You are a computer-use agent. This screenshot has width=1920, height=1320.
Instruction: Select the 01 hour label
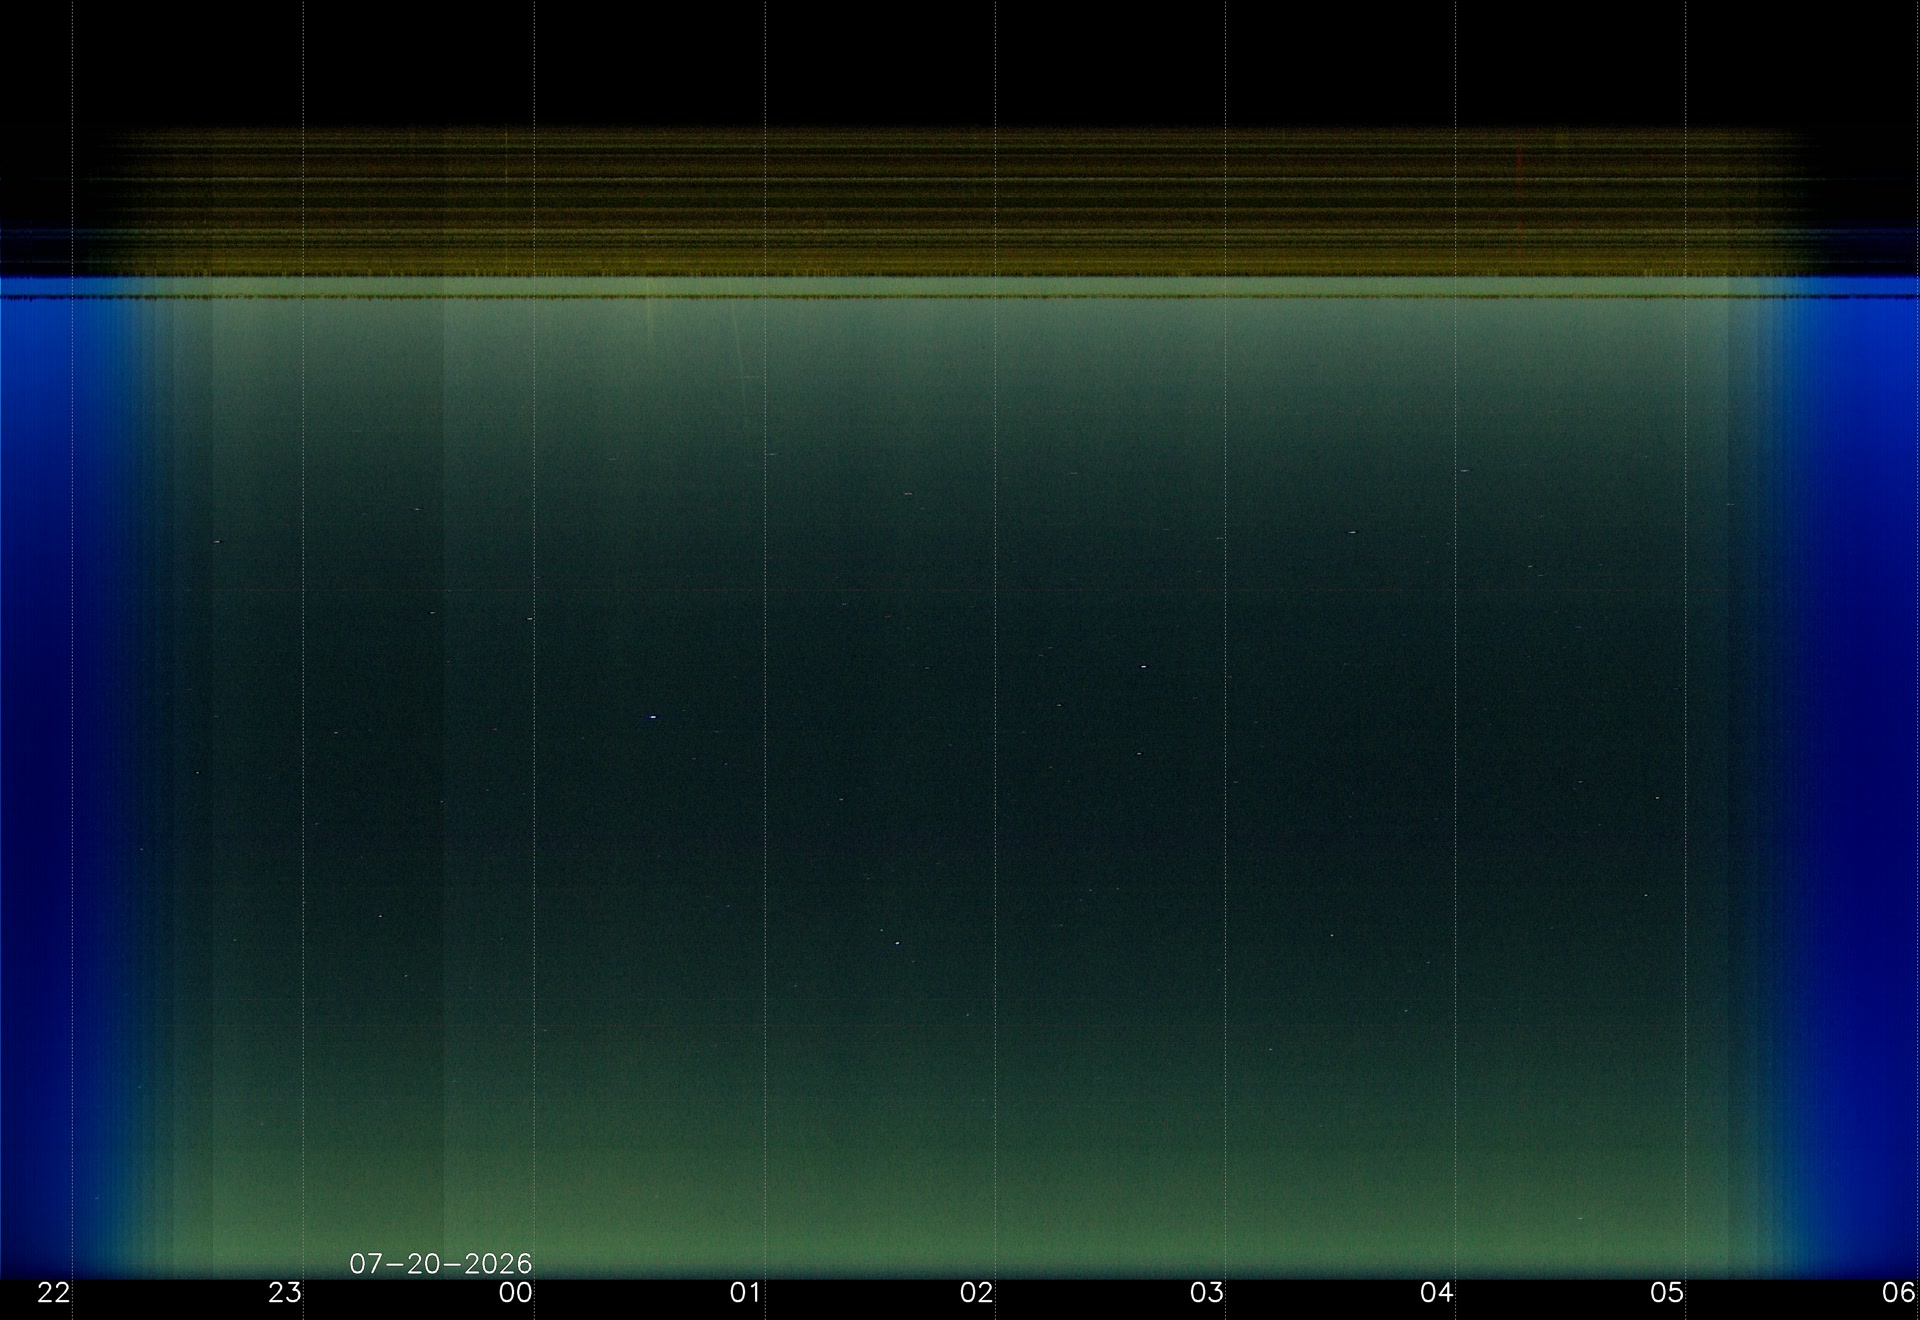coord(746,1293)
